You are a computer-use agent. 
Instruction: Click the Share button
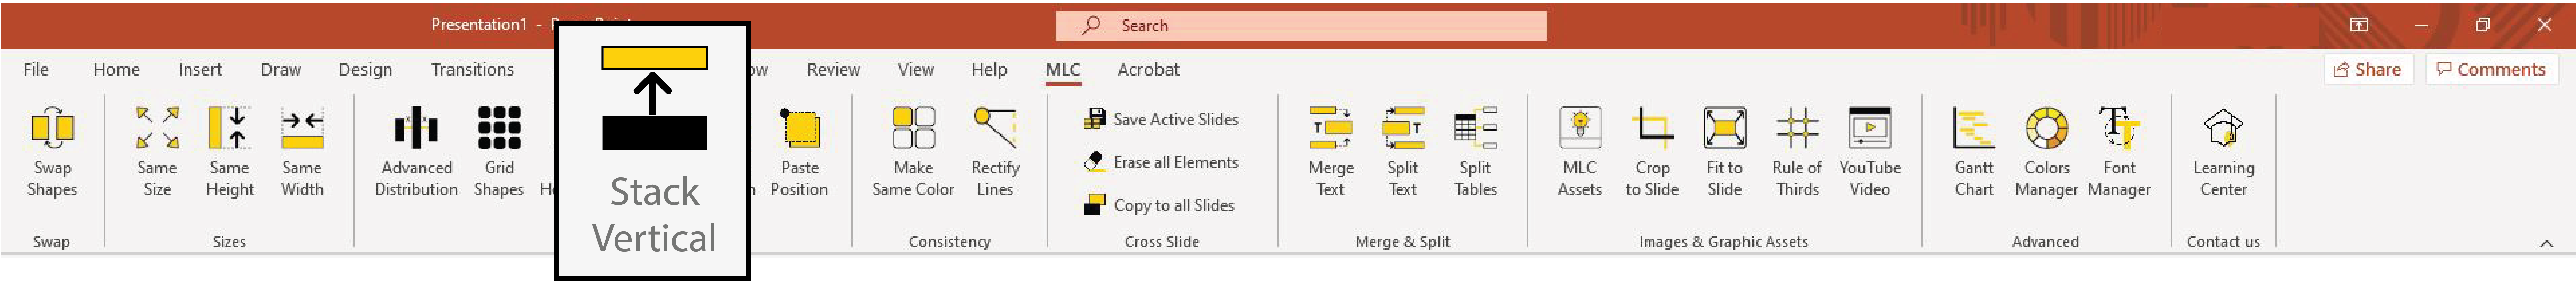tap(2367, 69)
